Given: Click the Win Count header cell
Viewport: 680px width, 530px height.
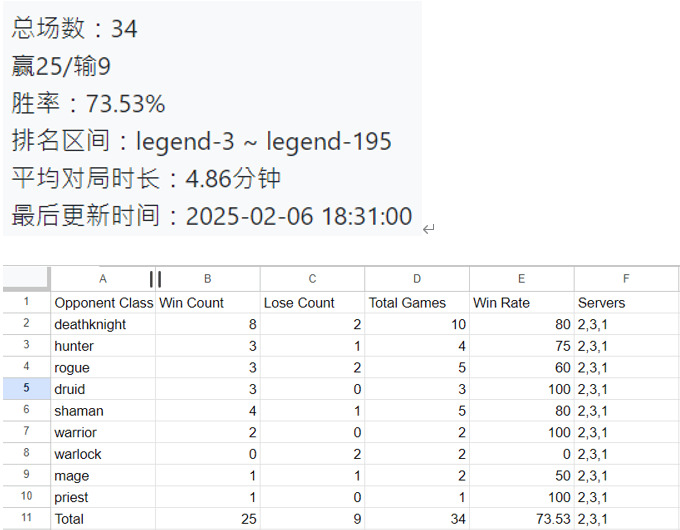Looking at the screenshot, I should (207, 302).
